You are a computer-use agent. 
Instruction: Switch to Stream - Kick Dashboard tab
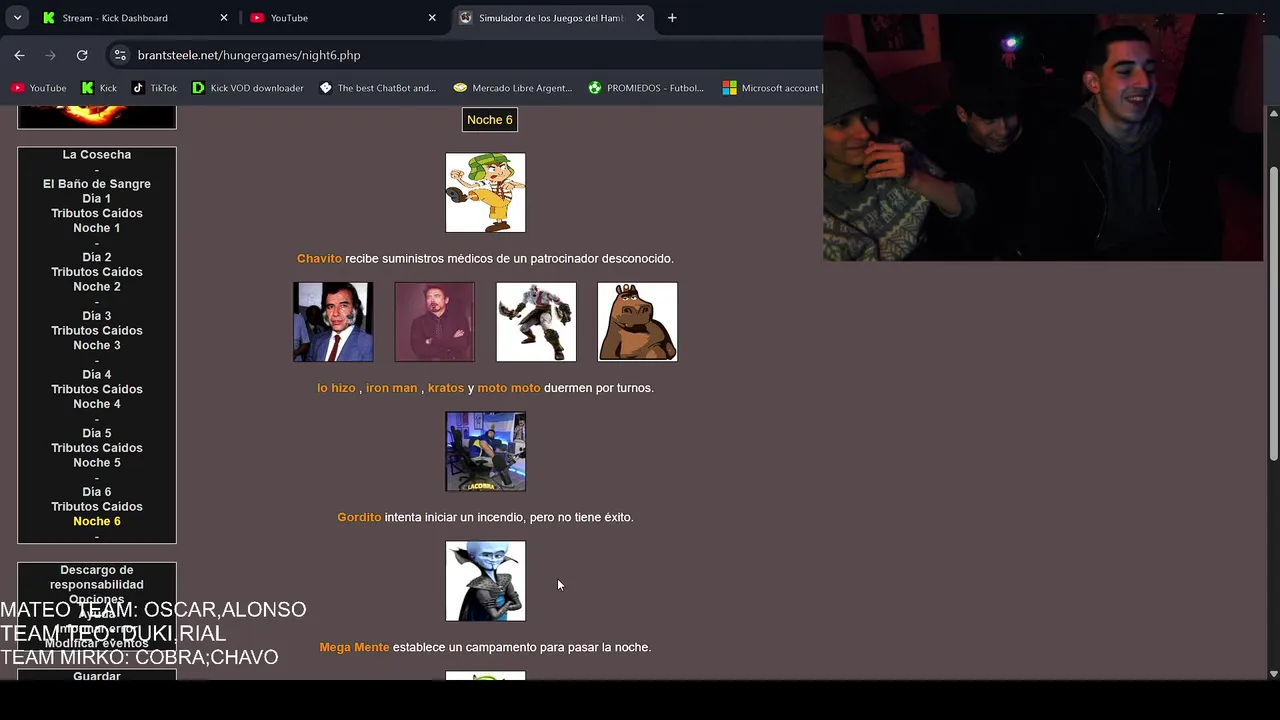pos(134,18)
